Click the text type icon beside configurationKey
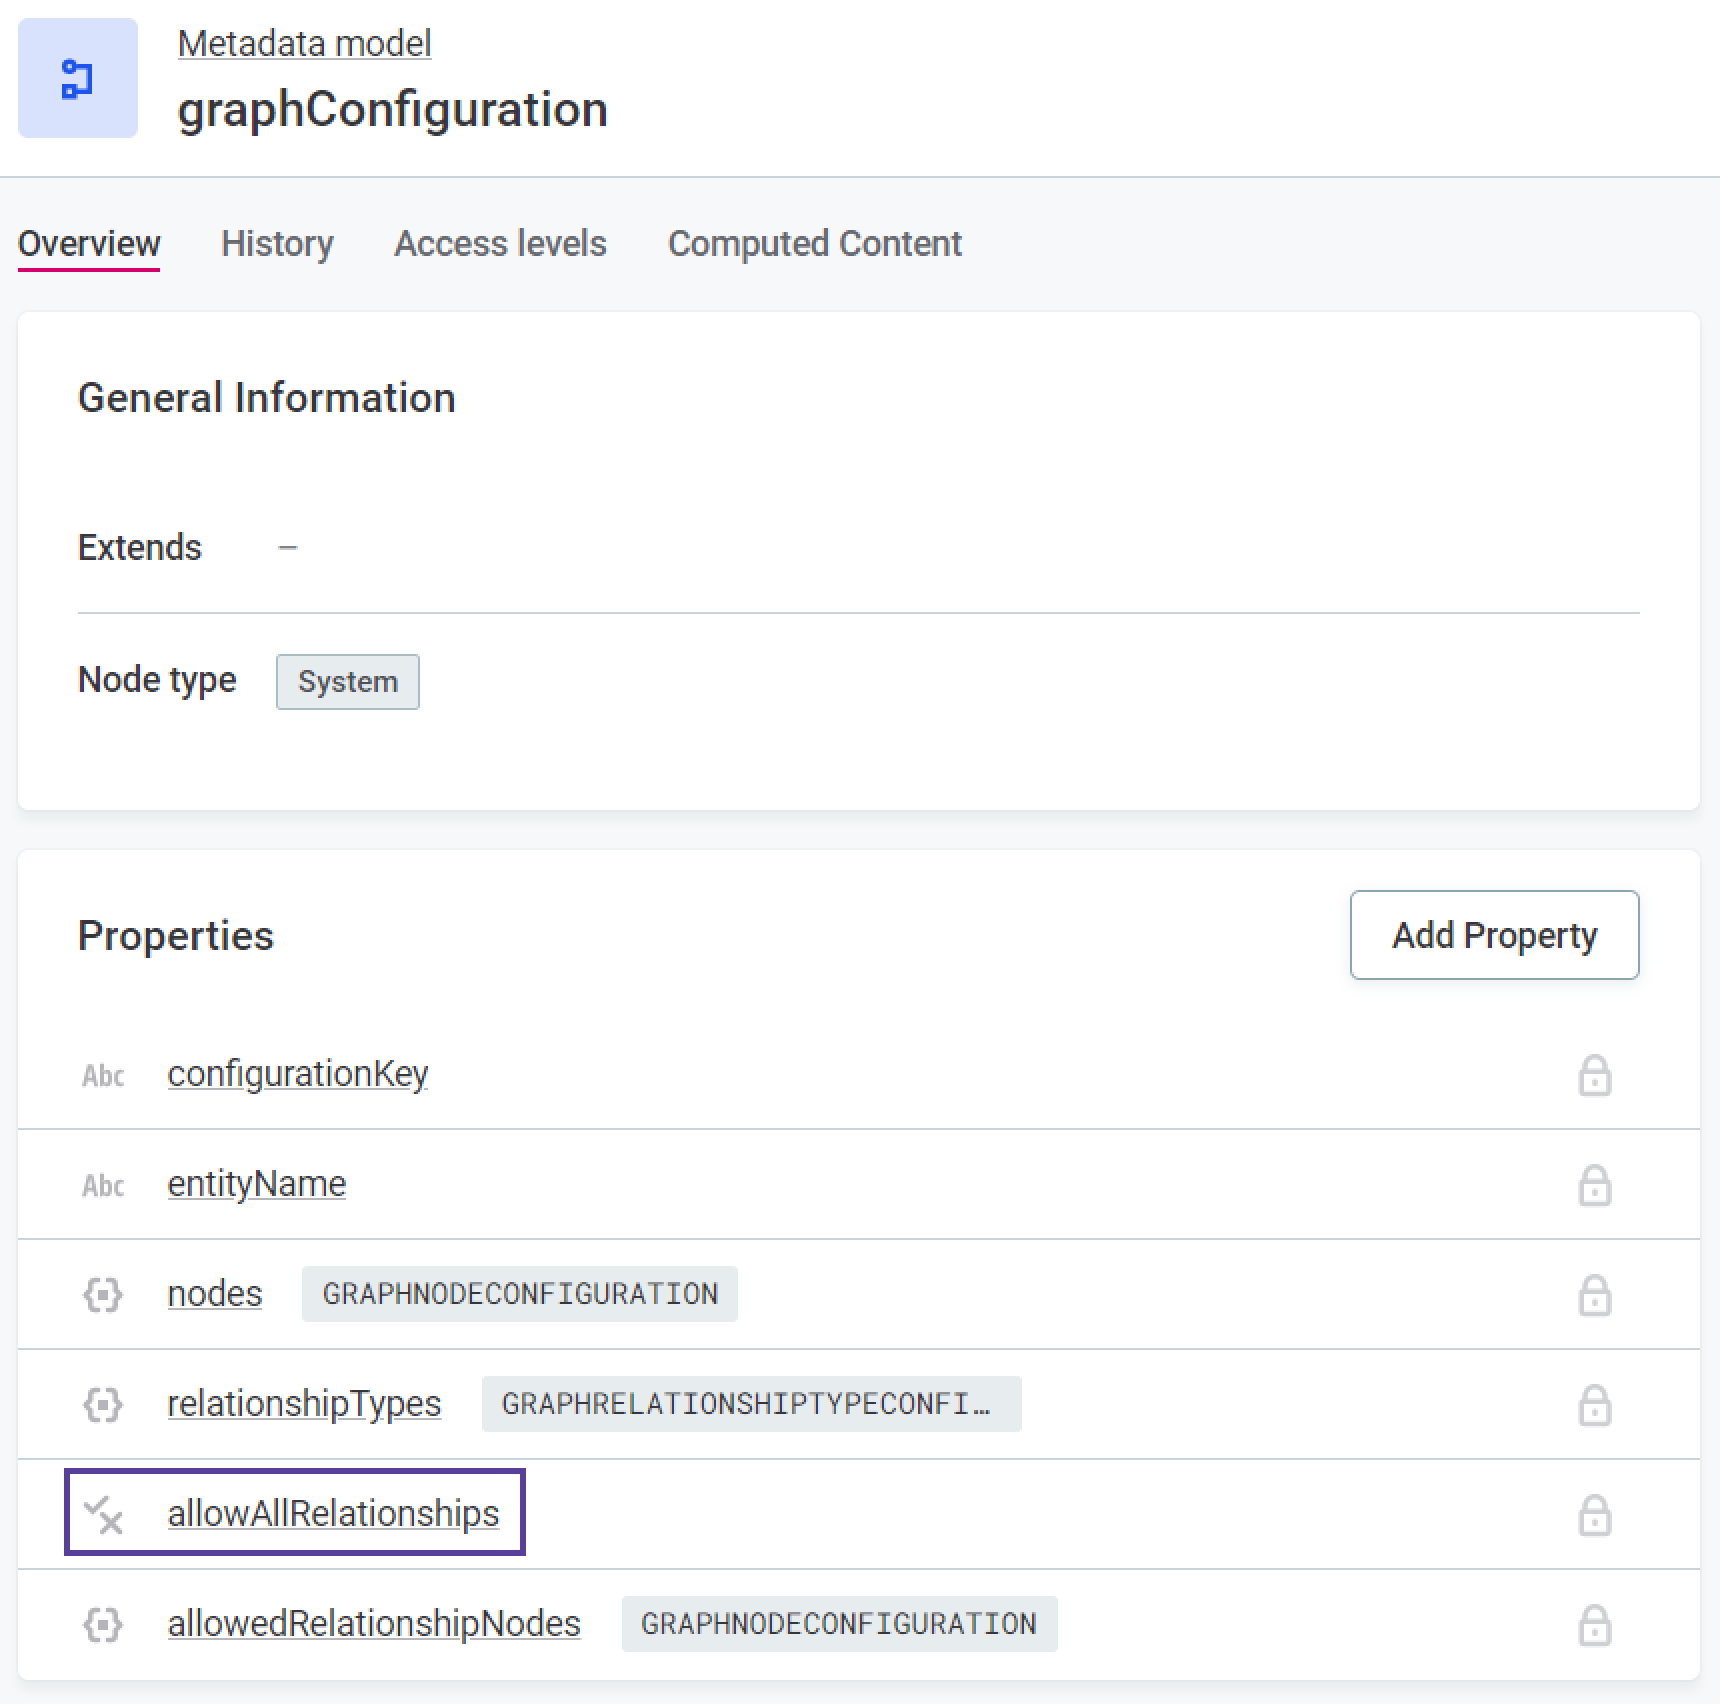The image size is (1720, 1704). 103,1076
